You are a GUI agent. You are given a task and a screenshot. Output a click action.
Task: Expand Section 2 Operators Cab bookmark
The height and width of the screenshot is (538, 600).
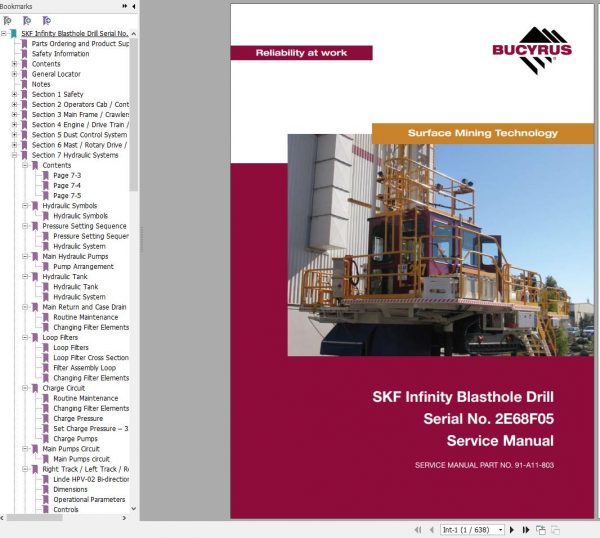[x=14, y=104]
